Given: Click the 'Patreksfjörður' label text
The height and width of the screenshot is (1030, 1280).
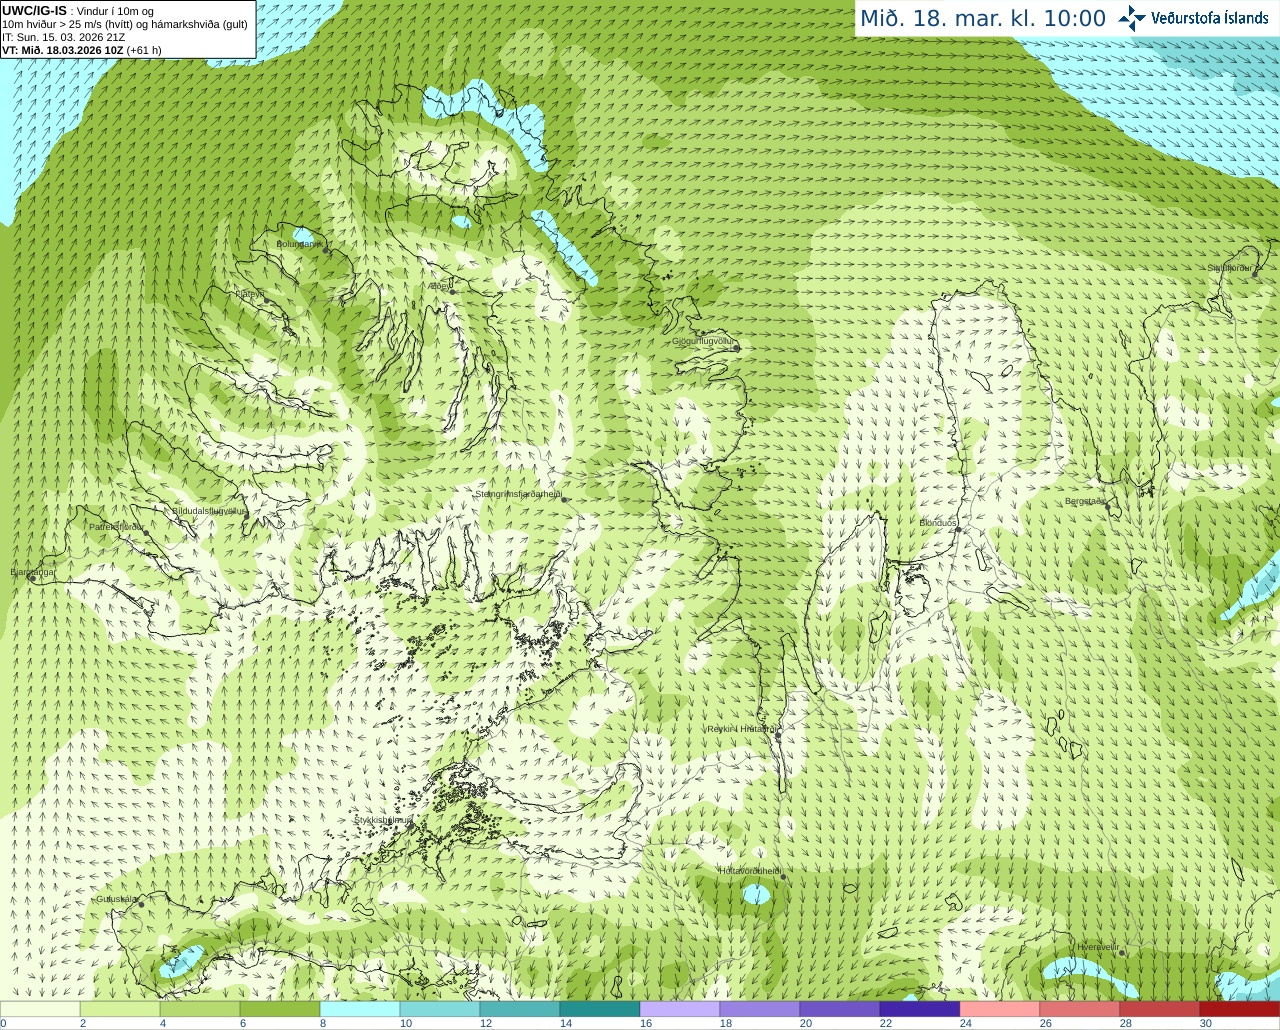Looking at the screenshot, I should (117, 527).
